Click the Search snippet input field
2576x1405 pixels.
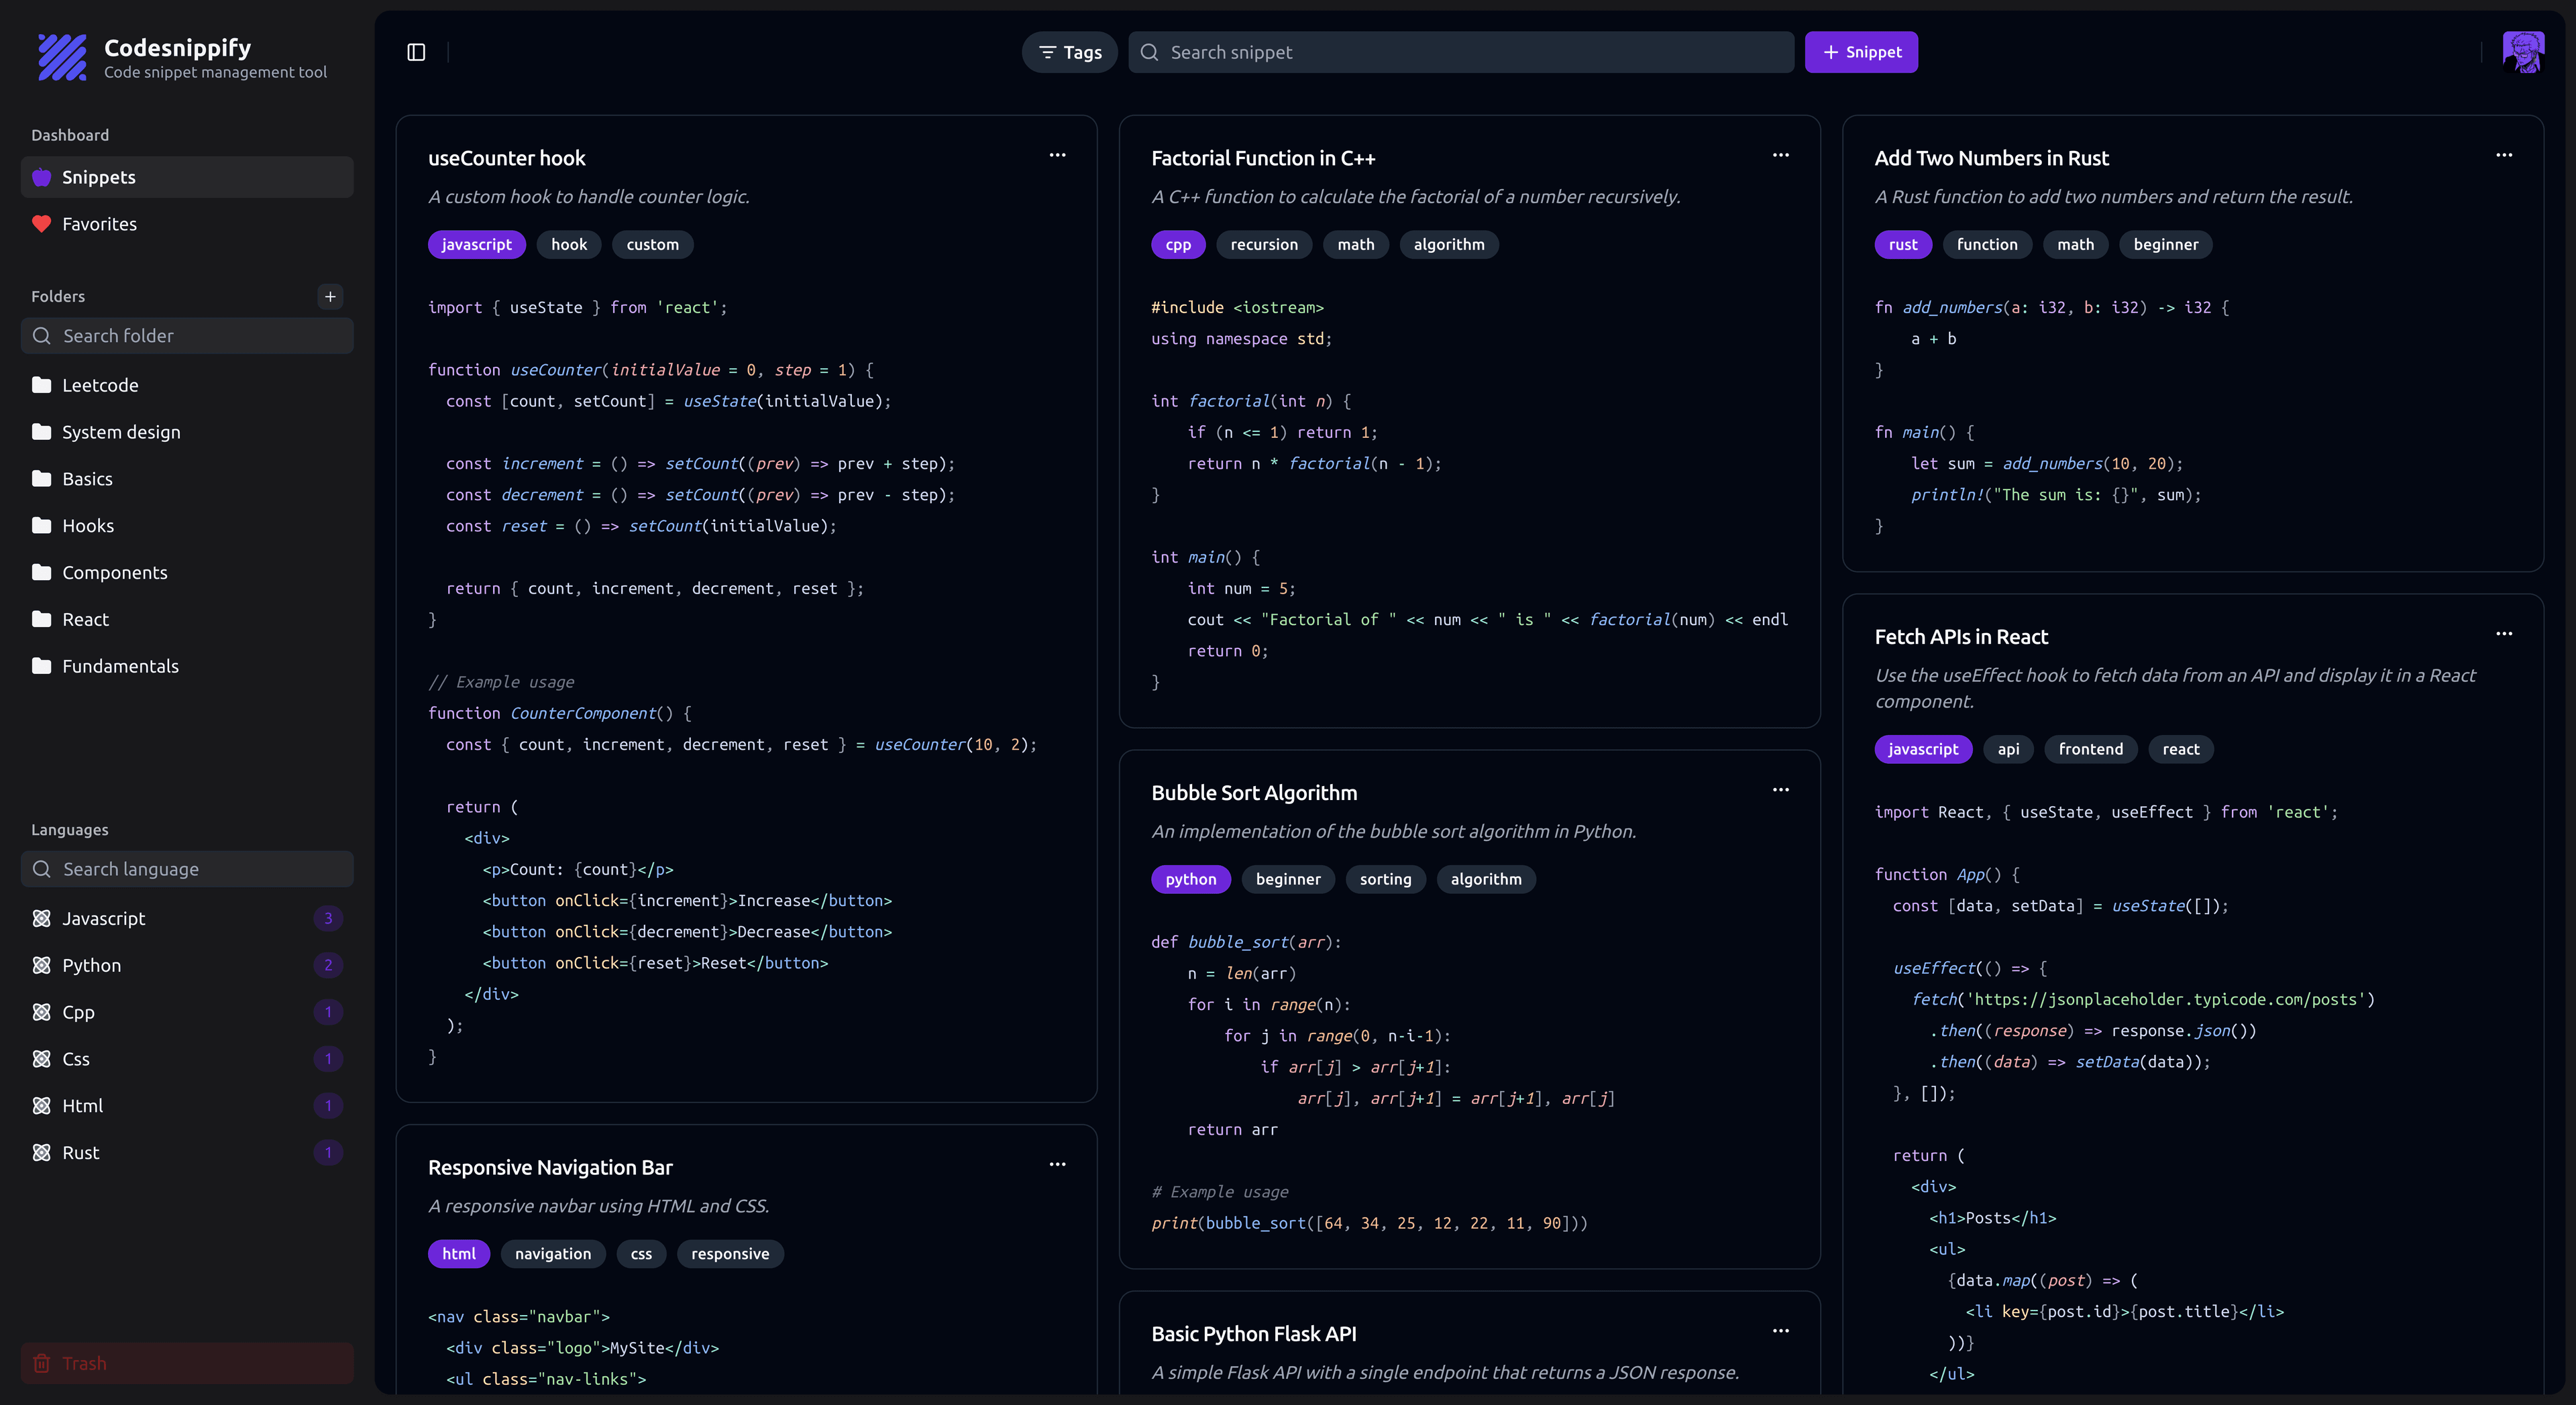coord(1460,52)
